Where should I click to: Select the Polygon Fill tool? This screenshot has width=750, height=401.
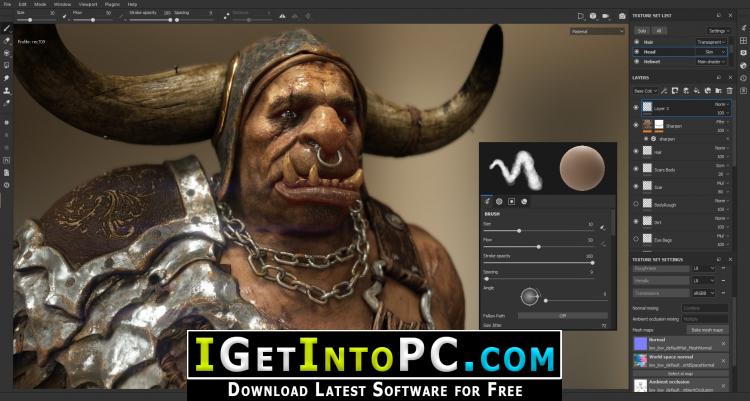[x=7, y=65]
